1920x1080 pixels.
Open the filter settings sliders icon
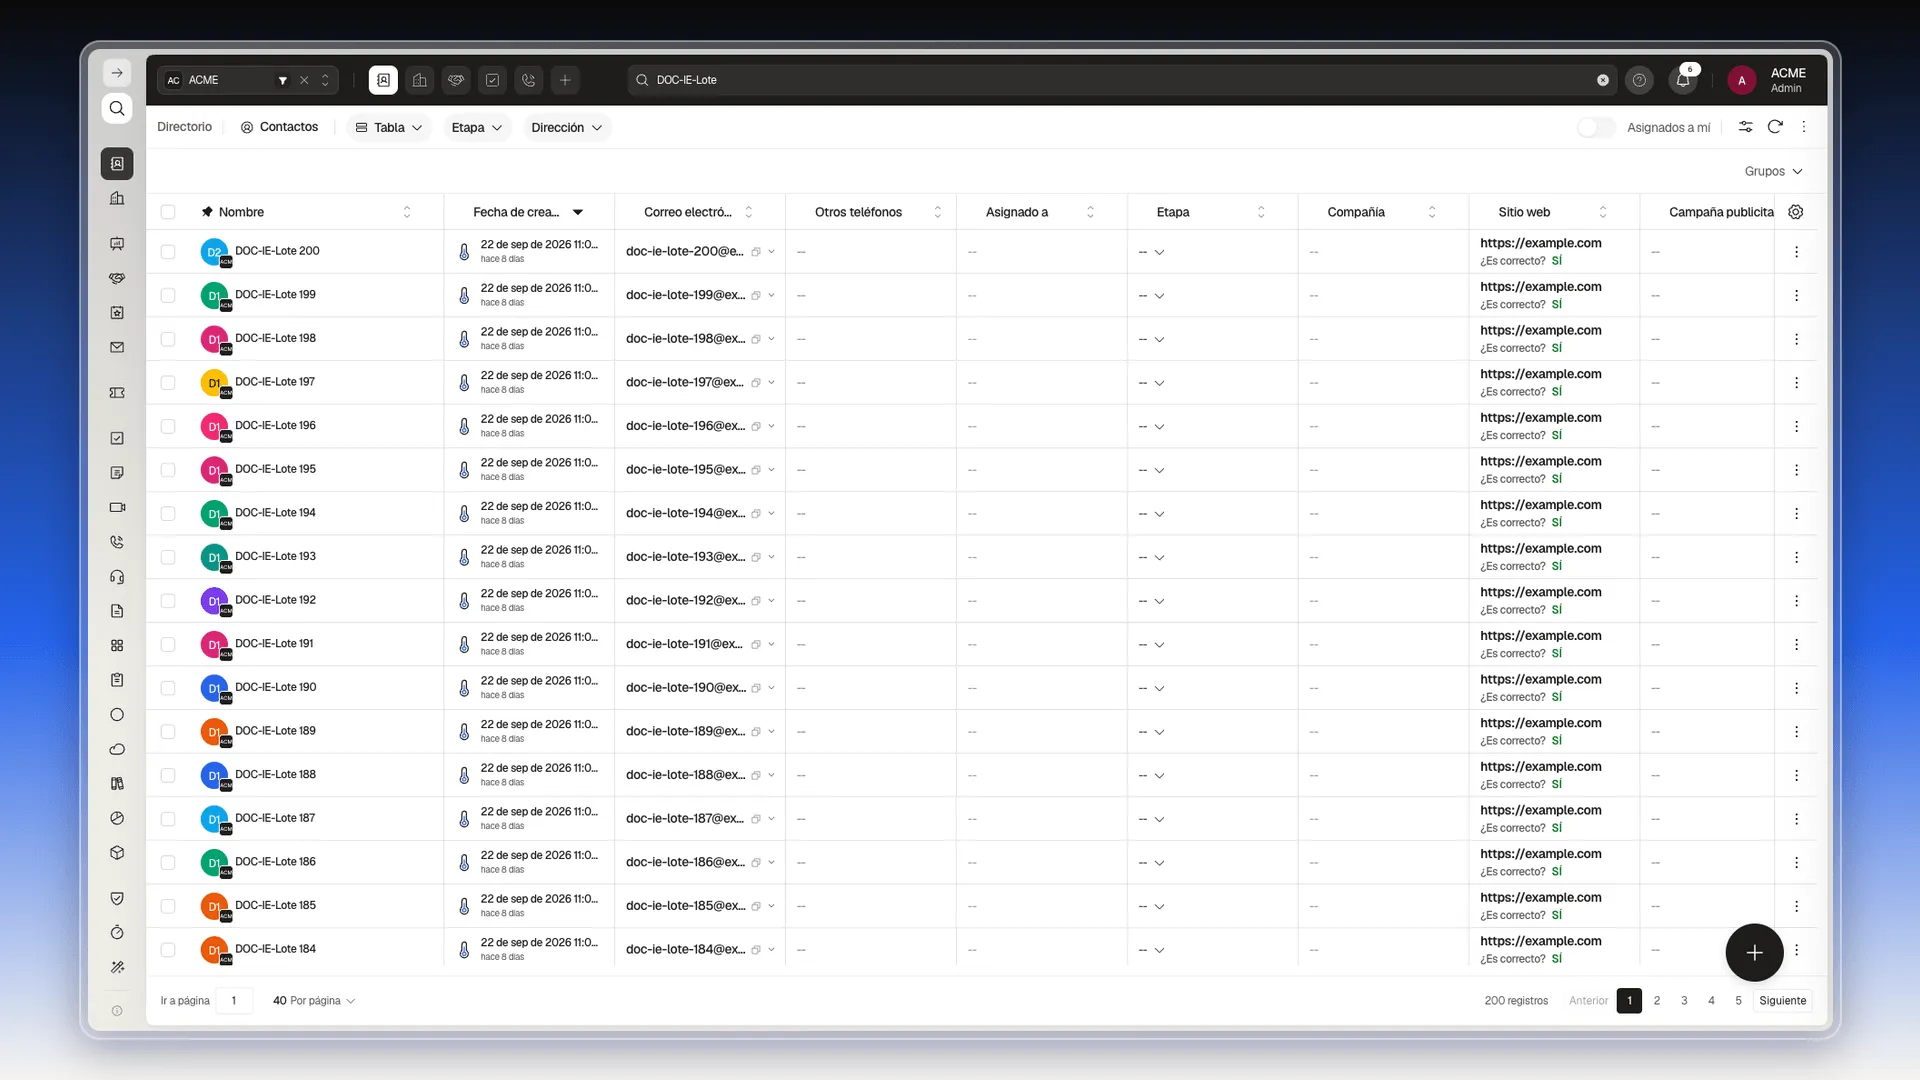[x=1745, y=127]
